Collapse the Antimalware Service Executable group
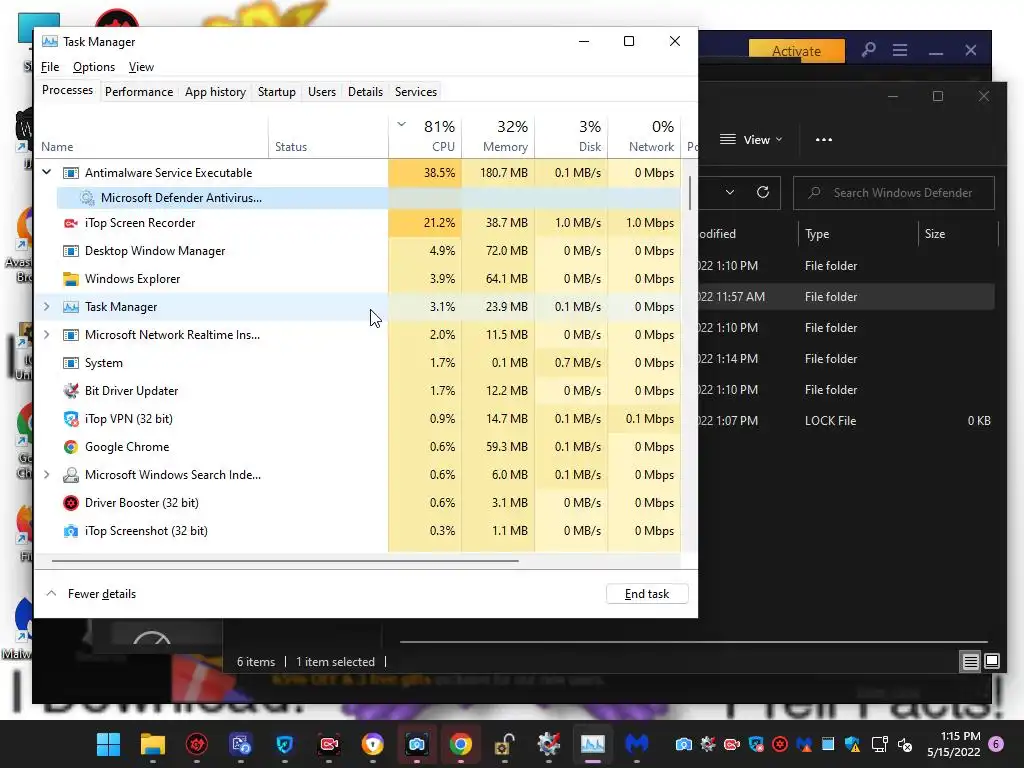Image resolution: width=1024 pixels, height=768 pixels. tap(46, 172)
